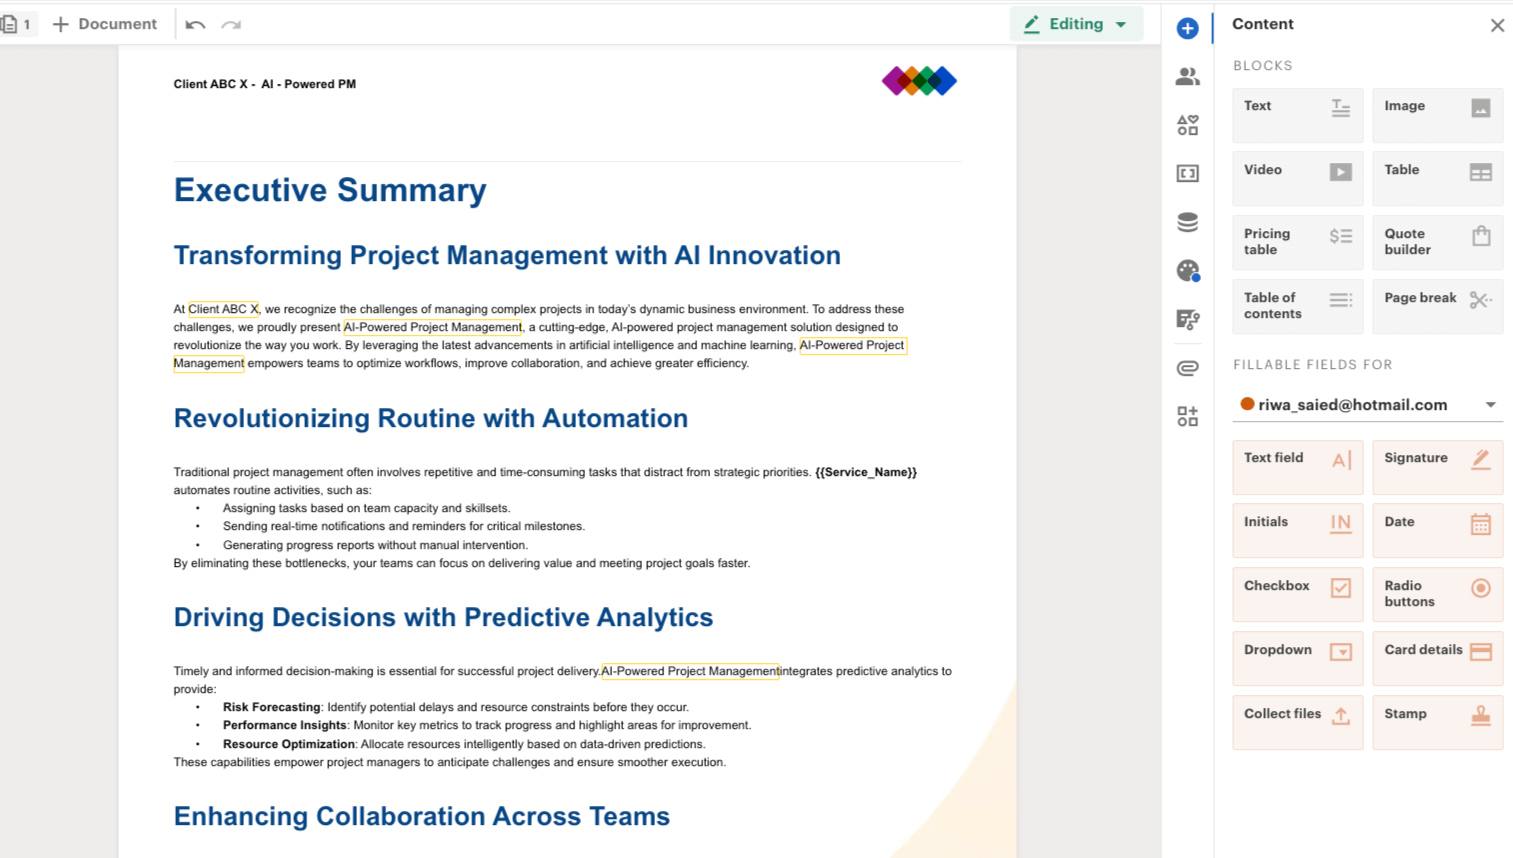Open the stacked database catalog icon
This screenshot has height=858, width=1513.
1187,222
